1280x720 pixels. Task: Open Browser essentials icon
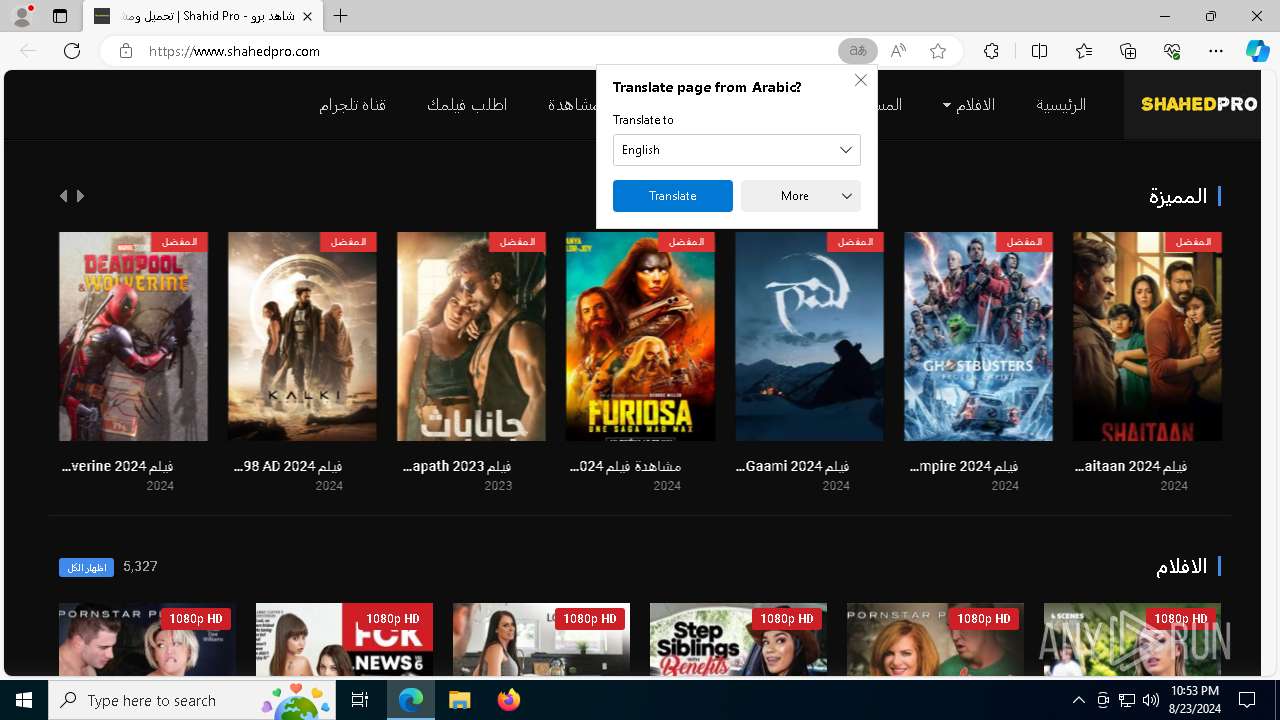[1172, 51]
